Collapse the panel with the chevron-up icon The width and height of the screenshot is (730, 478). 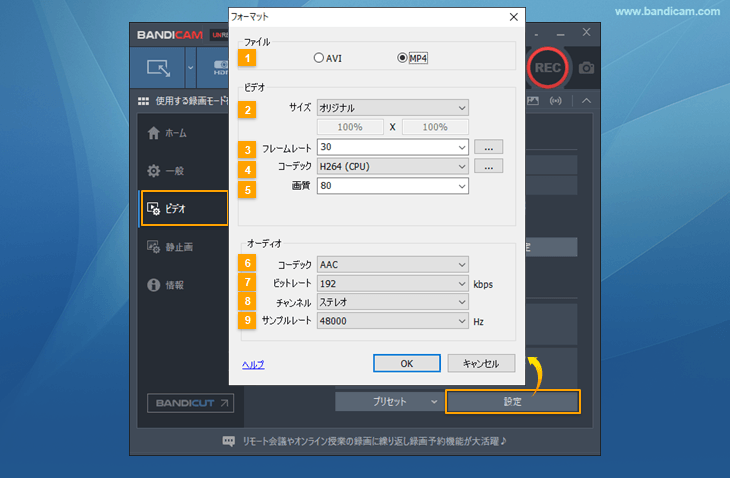(586, 101)
